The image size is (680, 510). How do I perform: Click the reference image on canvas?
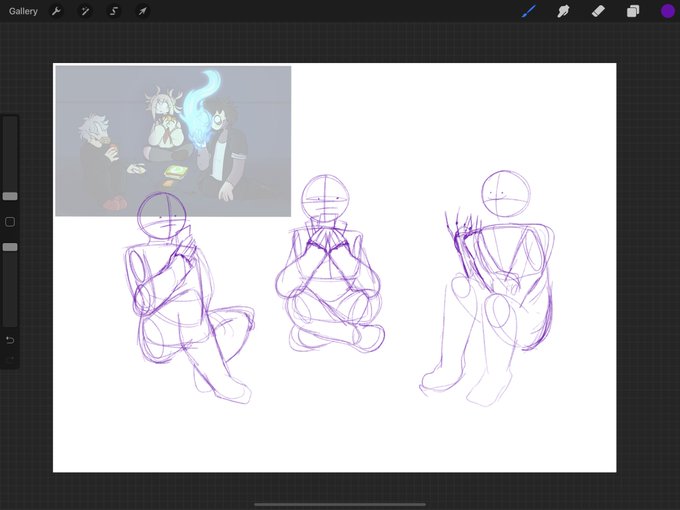[173, 141]
